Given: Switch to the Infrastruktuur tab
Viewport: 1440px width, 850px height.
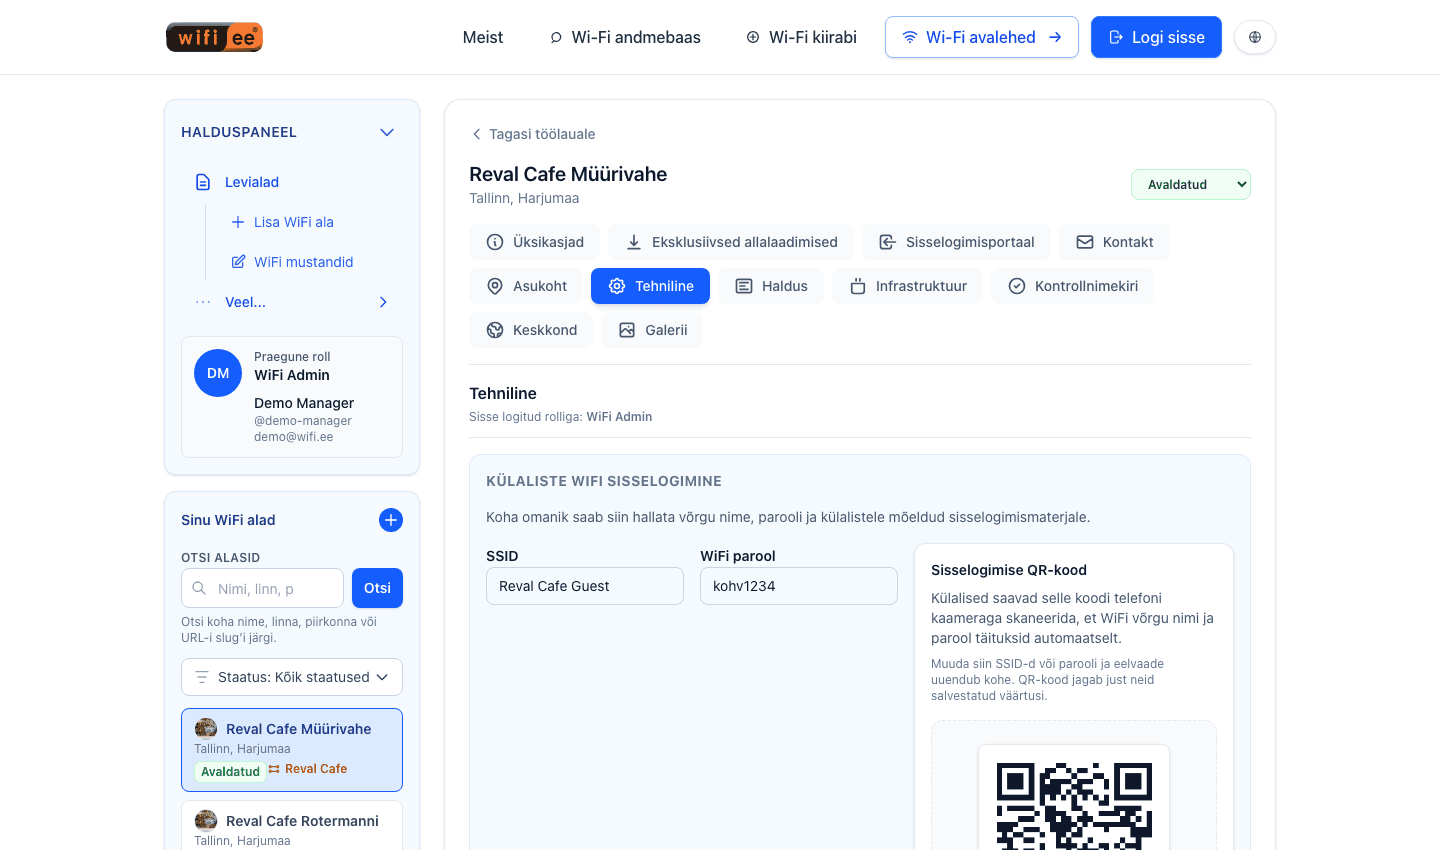Looking at the screenshot, I should (x=908, y=286).
